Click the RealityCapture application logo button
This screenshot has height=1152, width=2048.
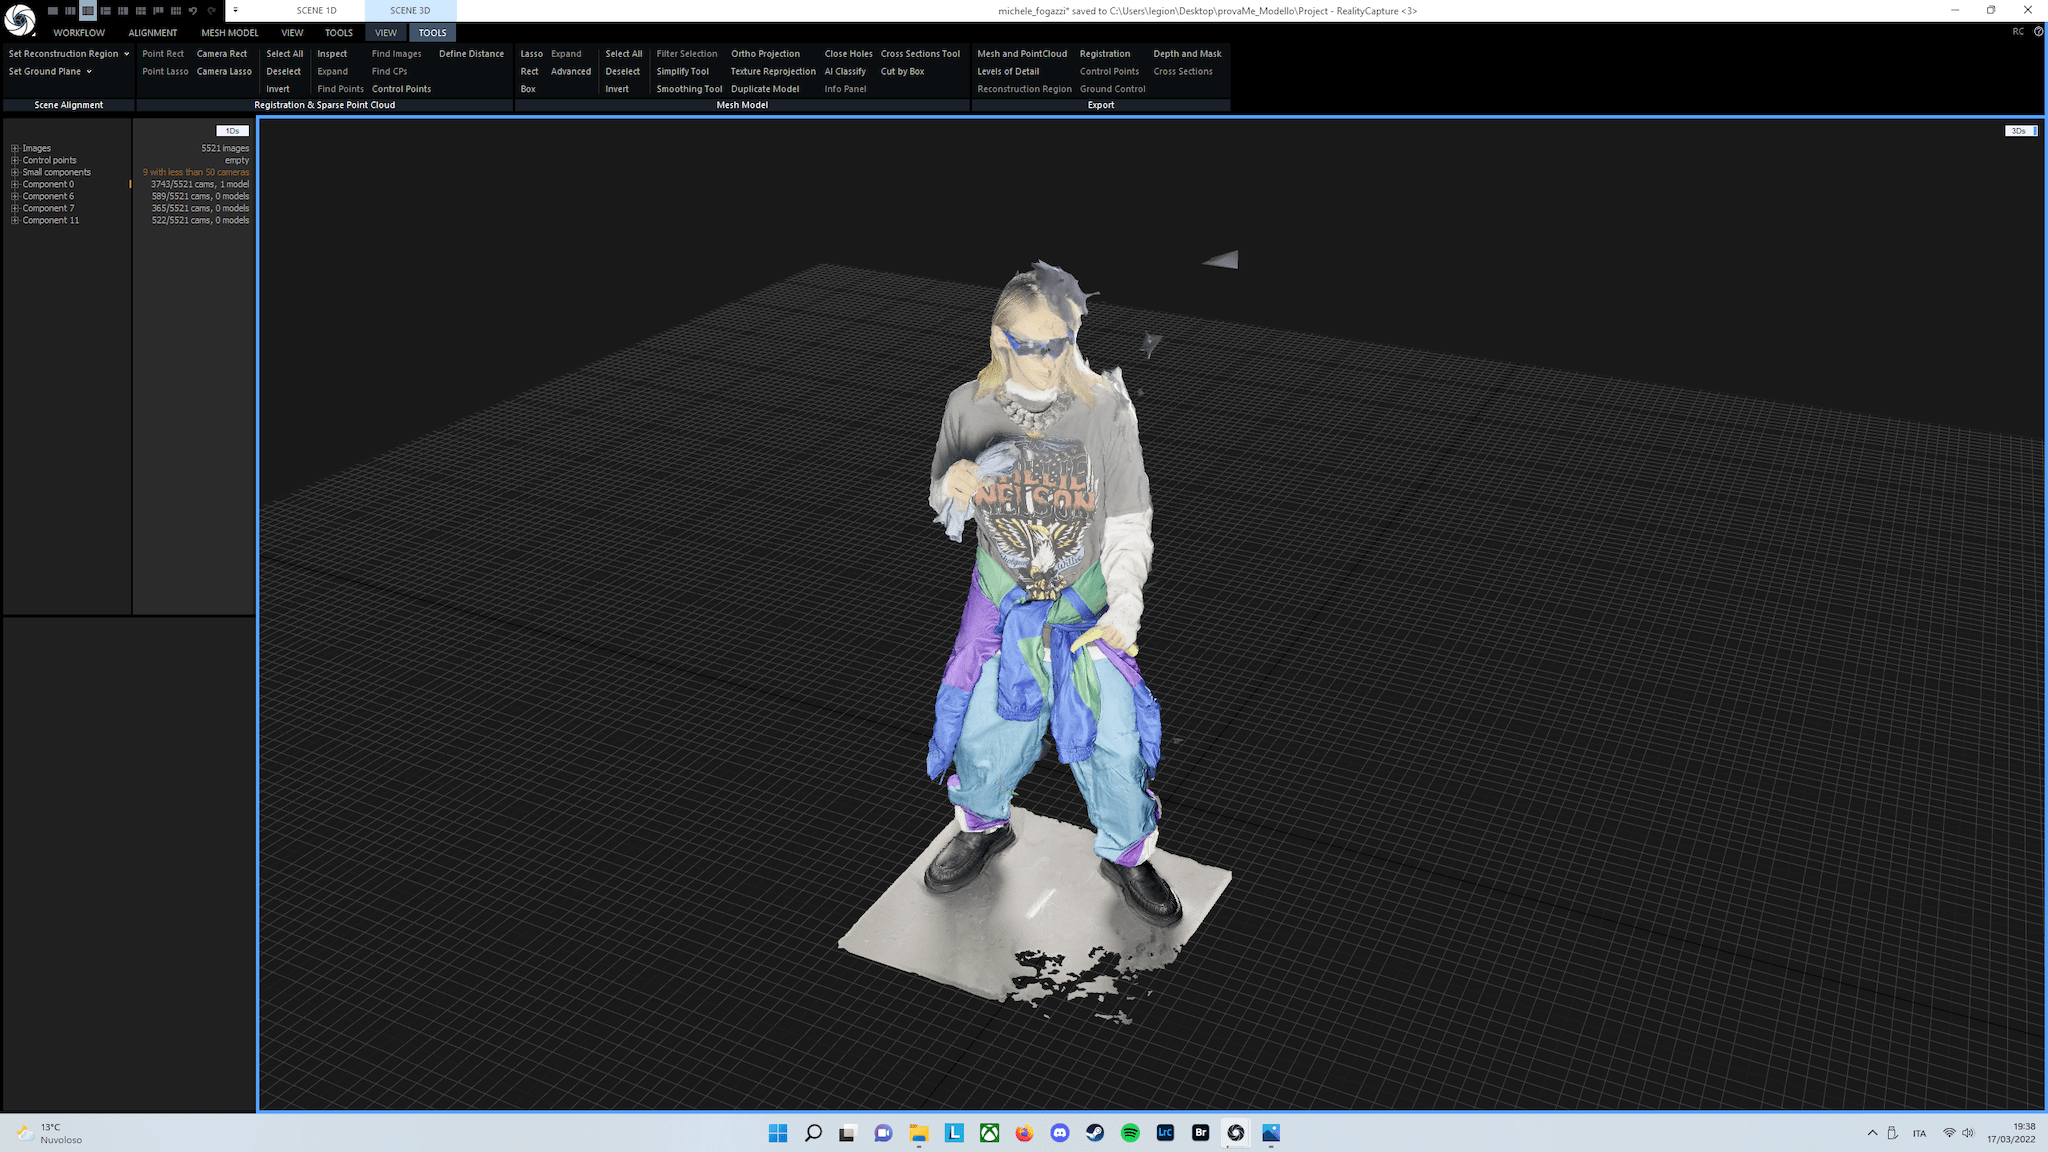(x=19, y=19)
